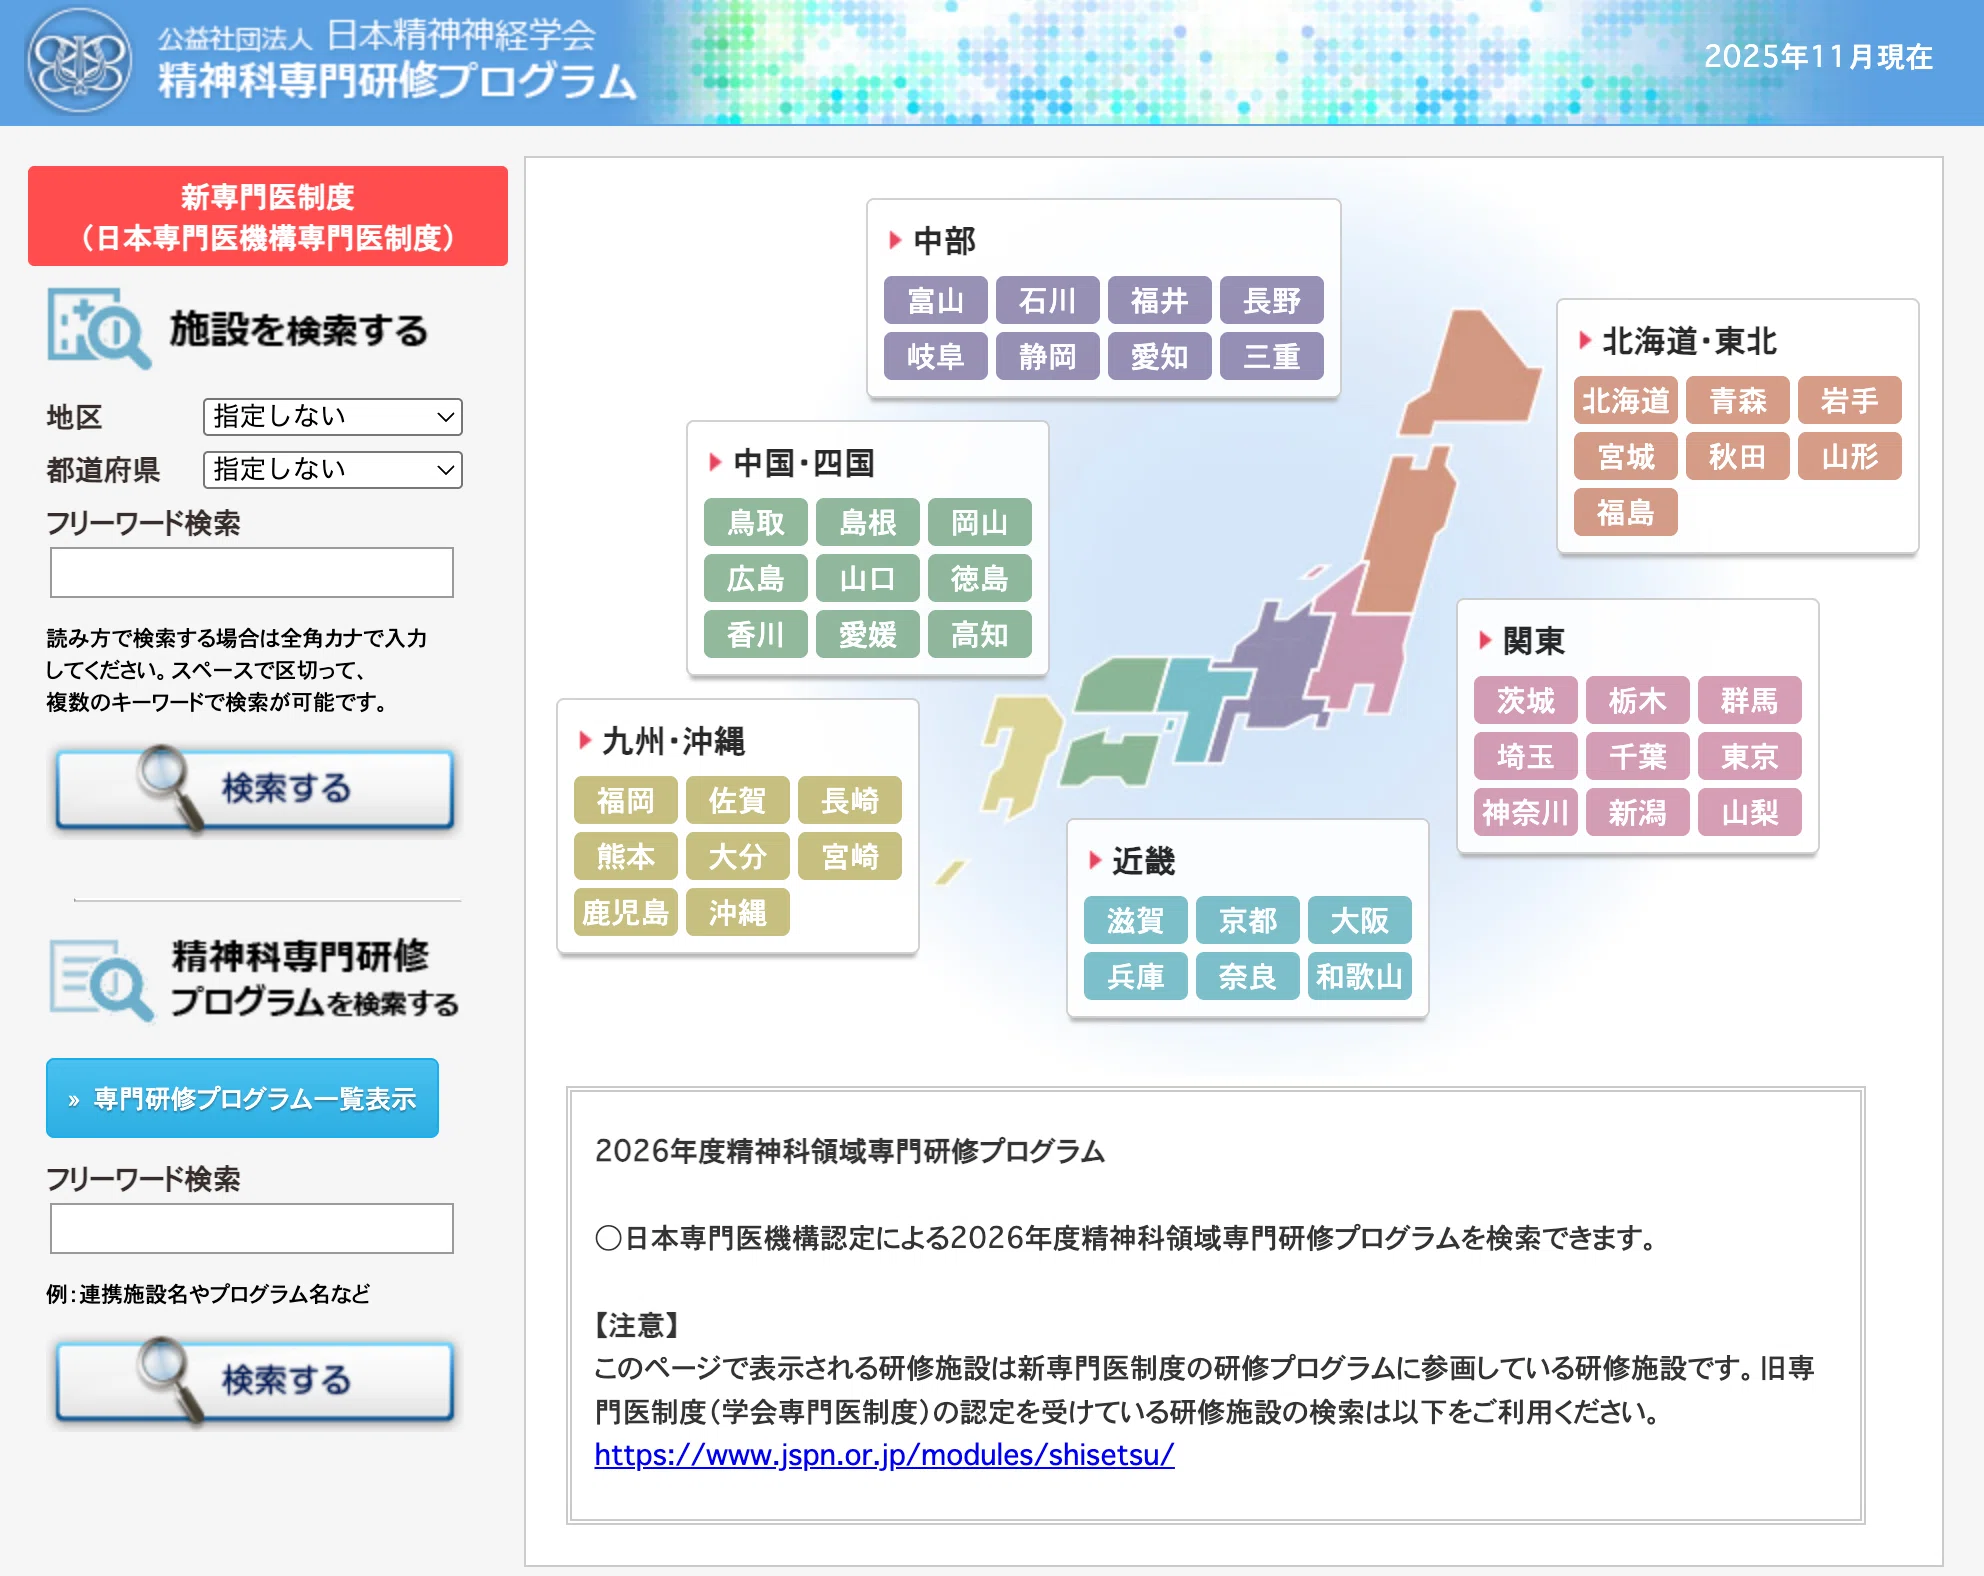Image resolution: width=1984 pixels, height=1576 pixels.
Task: Click the program search document magnifier icon
Action: (101, 979)
